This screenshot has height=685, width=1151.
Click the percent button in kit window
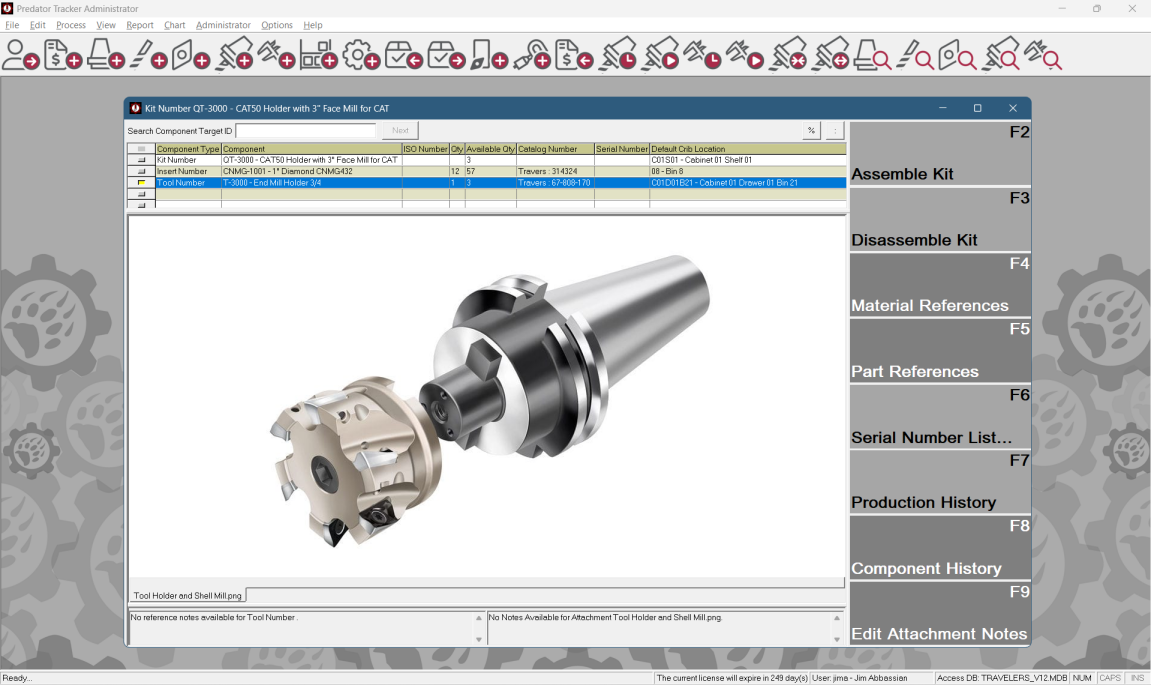click(811, 131)
